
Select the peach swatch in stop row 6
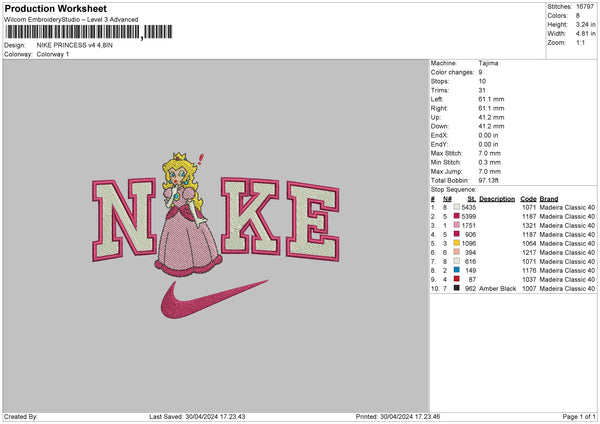click(x=457, y=252)
